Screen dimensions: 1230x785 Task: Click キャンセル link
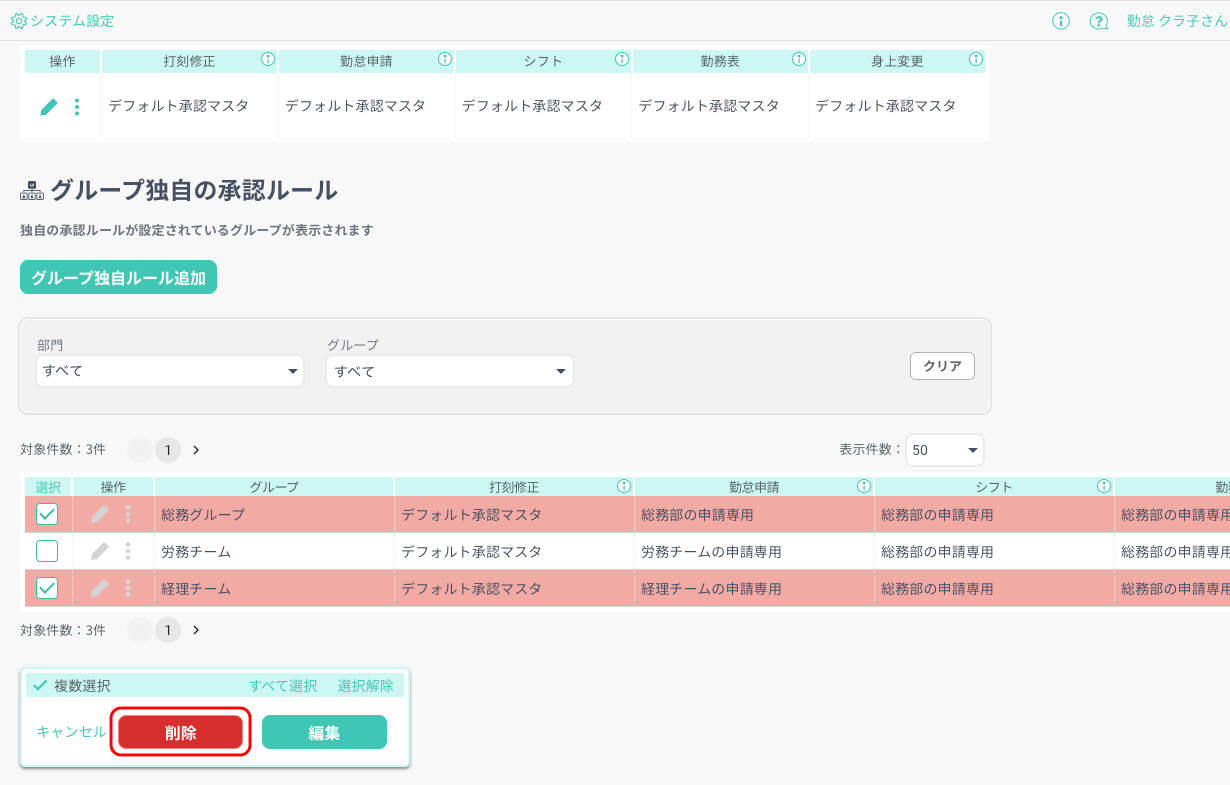[x=71, y=732]
